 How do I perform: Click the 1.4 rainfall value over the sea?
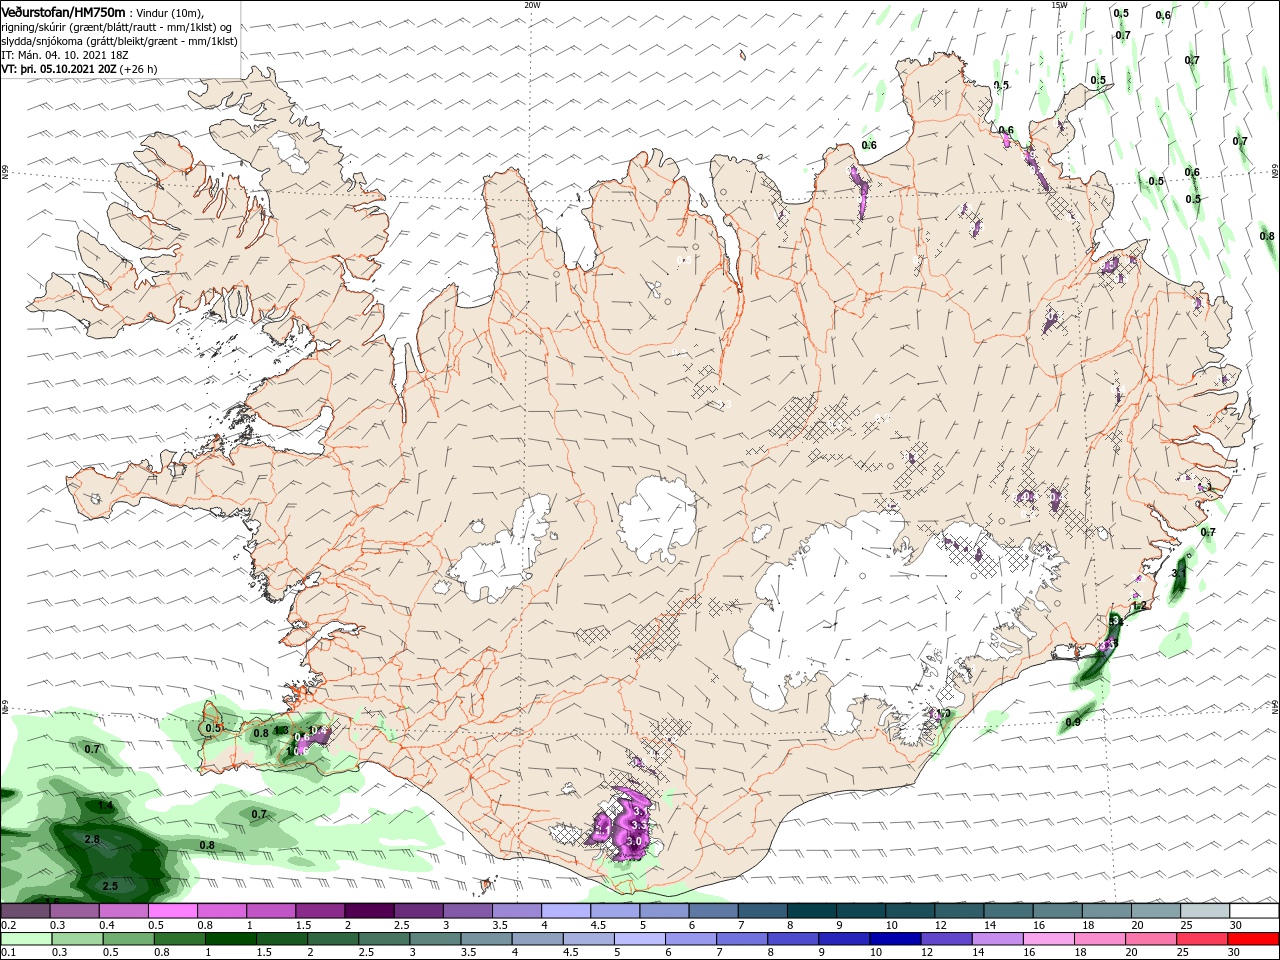pyautogui.click(x=106, y=805)
